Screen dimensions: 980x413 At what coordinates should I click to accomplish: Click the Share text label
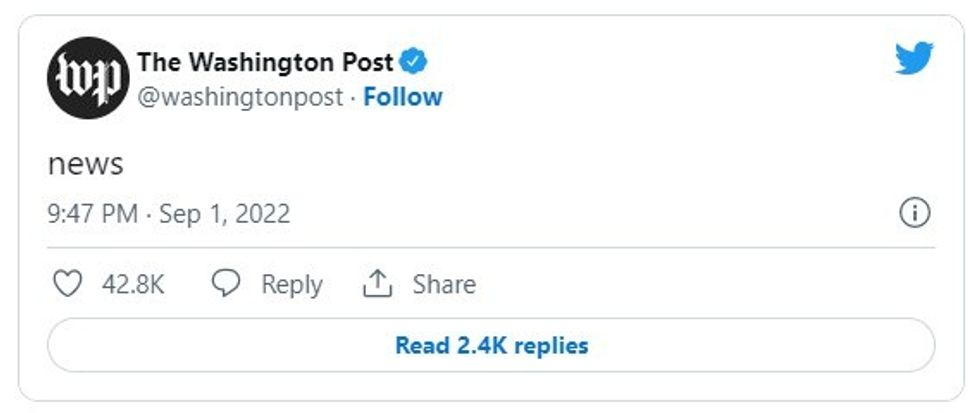444,285
